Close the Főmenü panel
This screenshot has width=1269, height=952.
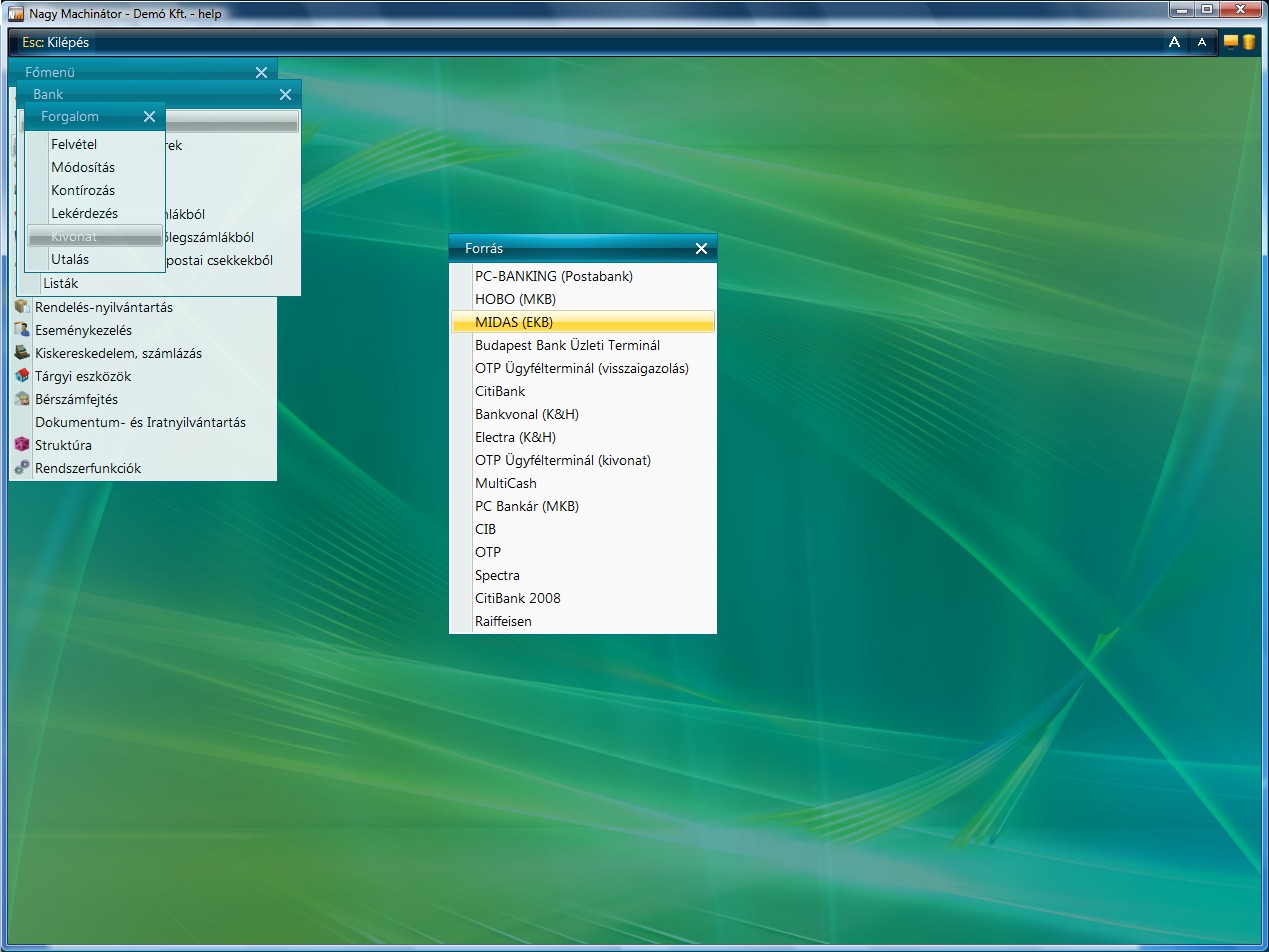click(261, 73)
